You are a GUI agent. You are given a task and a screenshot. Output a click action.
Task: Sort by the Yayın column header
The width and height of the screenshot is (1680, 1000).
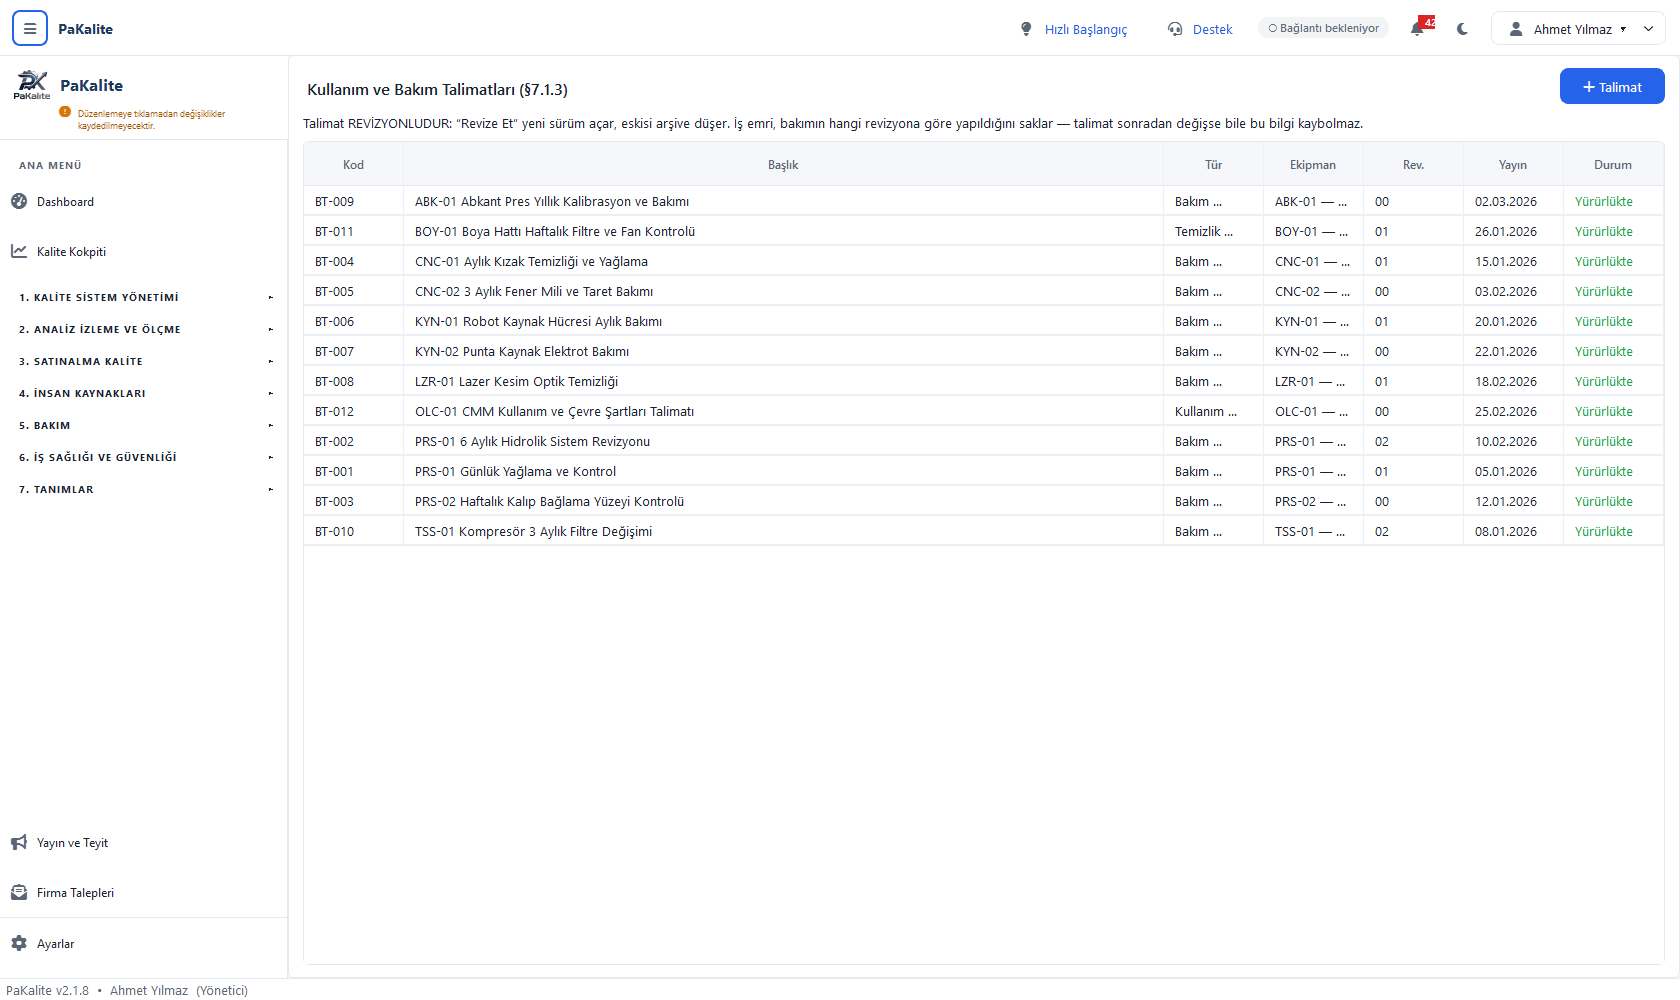[x=1513, y=165]
